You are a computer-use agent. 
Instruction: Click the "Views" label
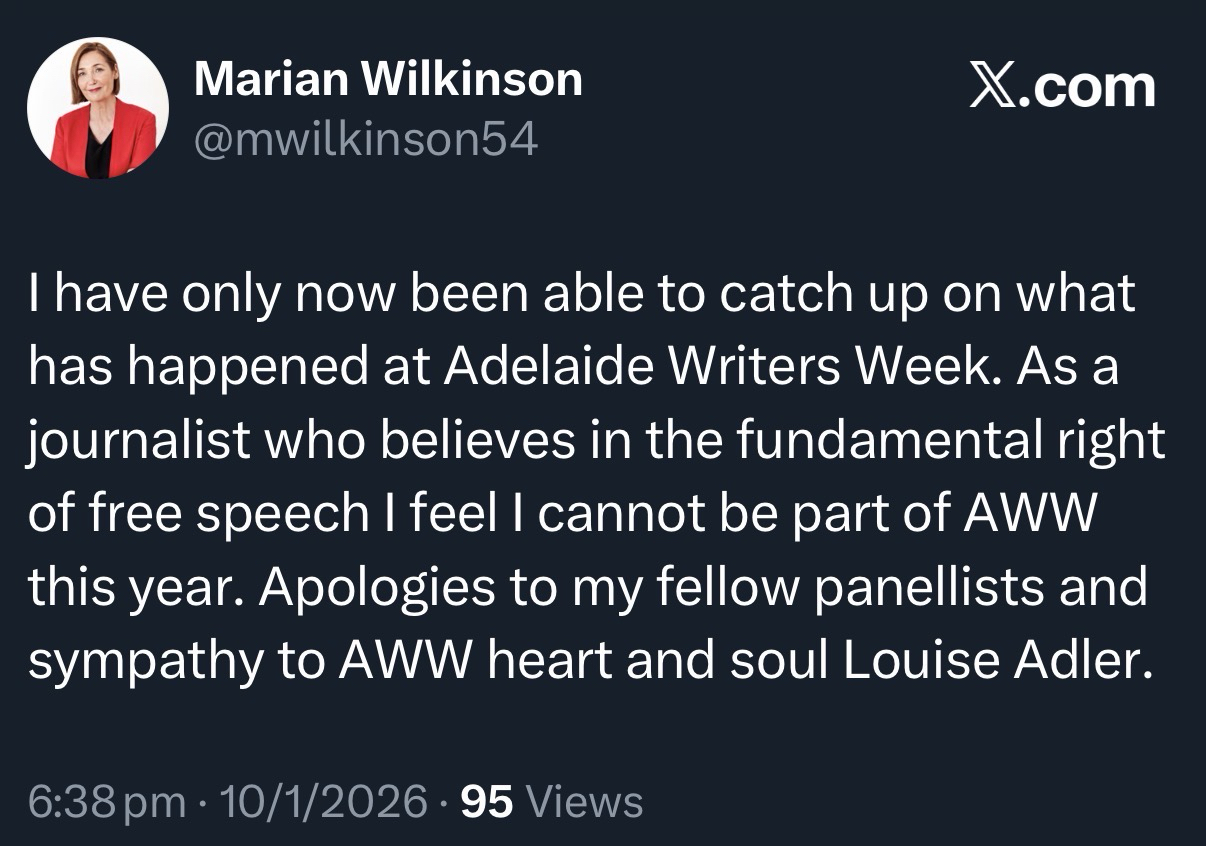[584, 801]
